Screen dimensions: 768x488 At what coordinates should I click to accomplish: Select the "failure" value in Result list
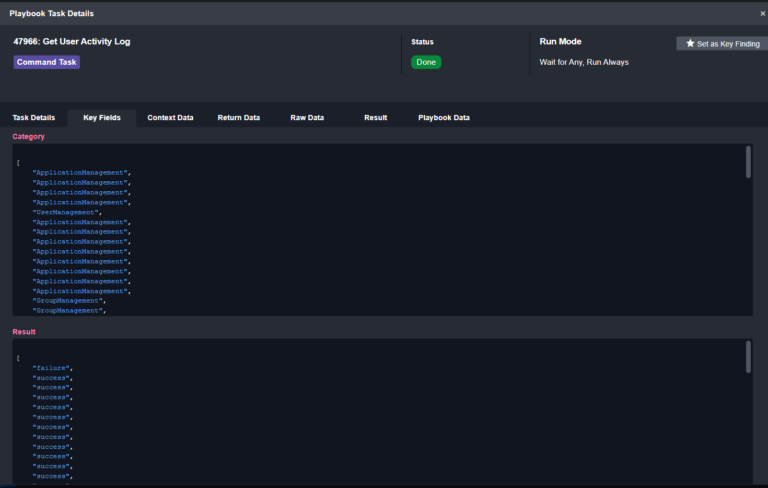[52, 368]
